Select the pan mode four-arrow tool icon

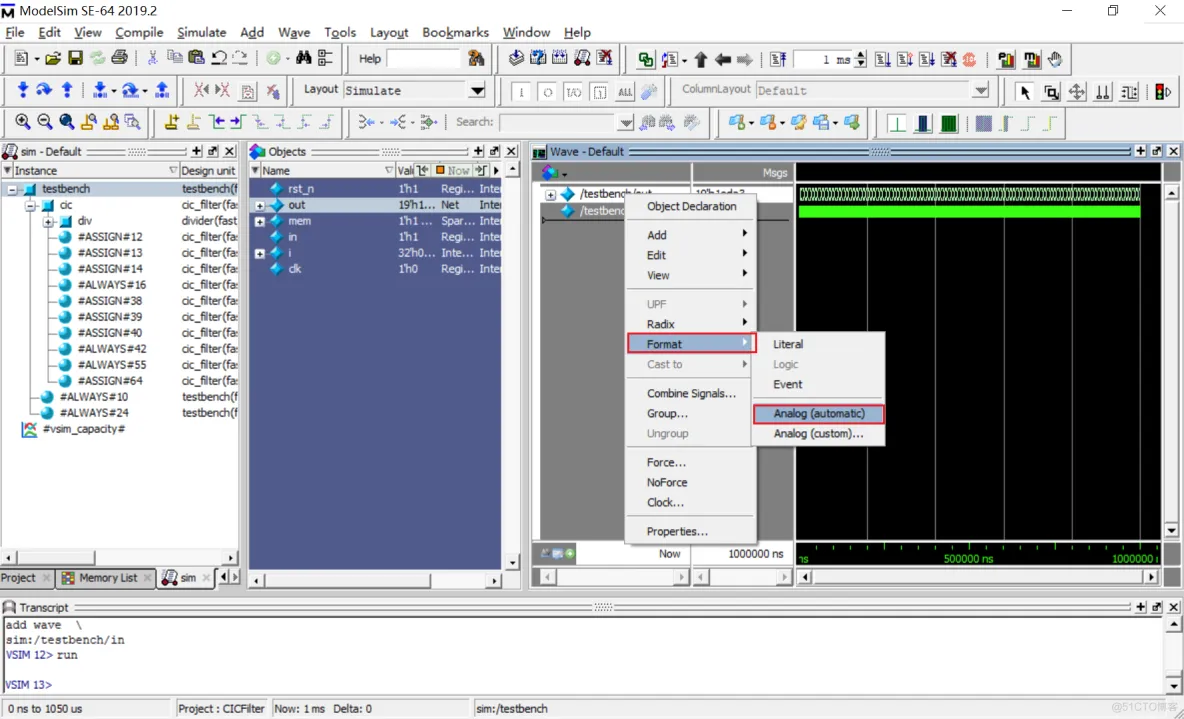click(1077, 92)
